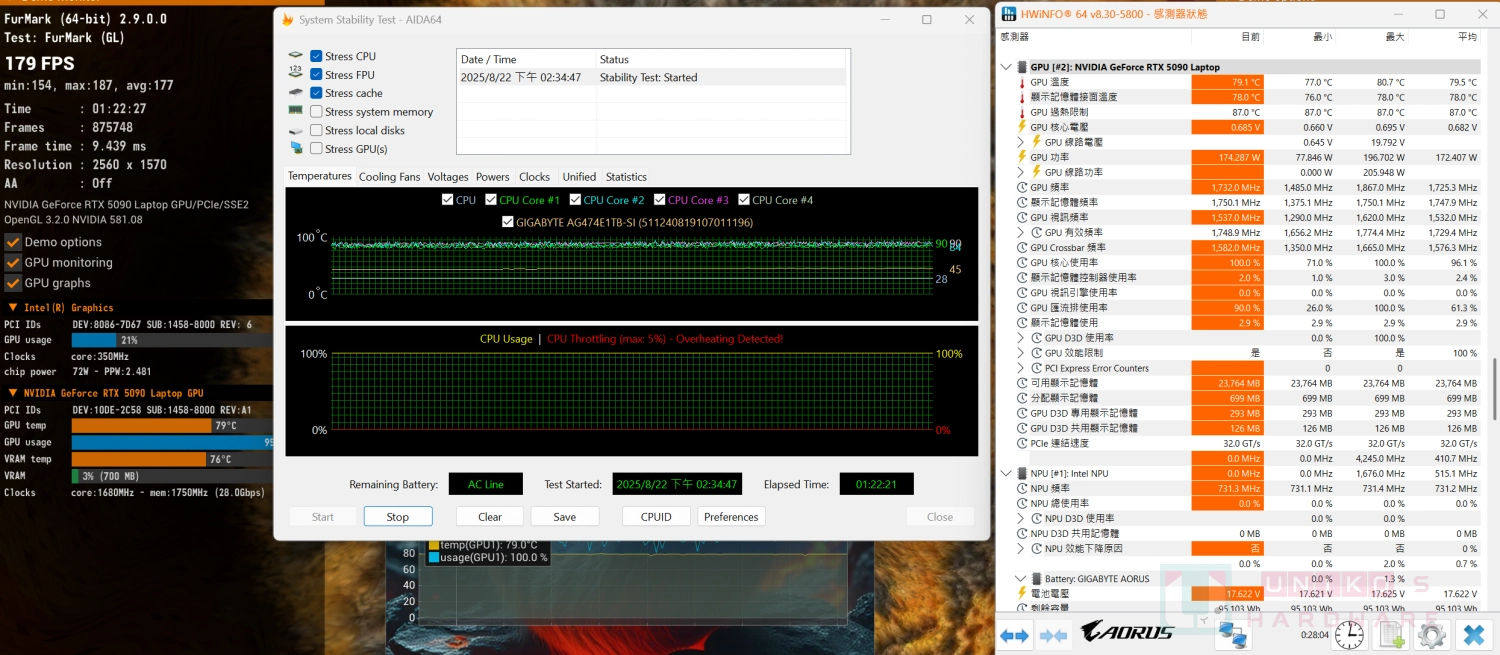Image resolution: width=1500 pixels, height=655 pixels.
Task: Click the HWiNFO app icon in title bar
Action: click(x=1008, y=14)
